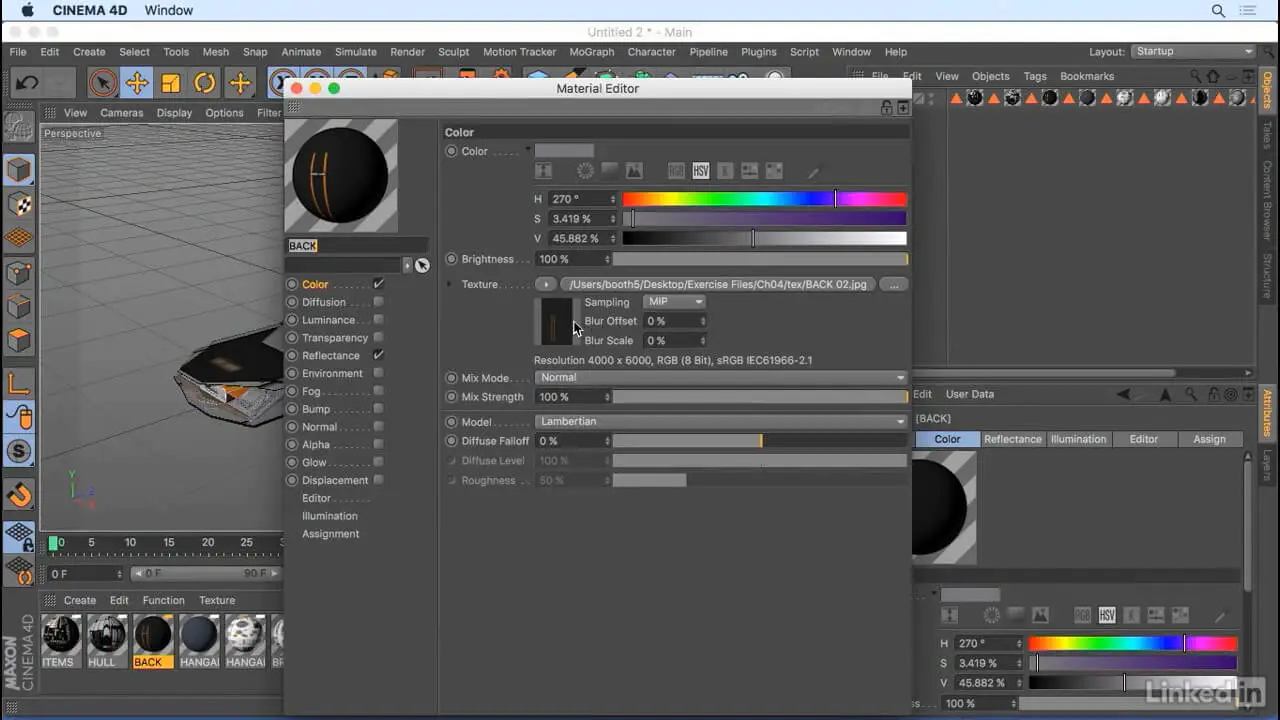Enable the Transparency channel checkbox

(378, 338)
